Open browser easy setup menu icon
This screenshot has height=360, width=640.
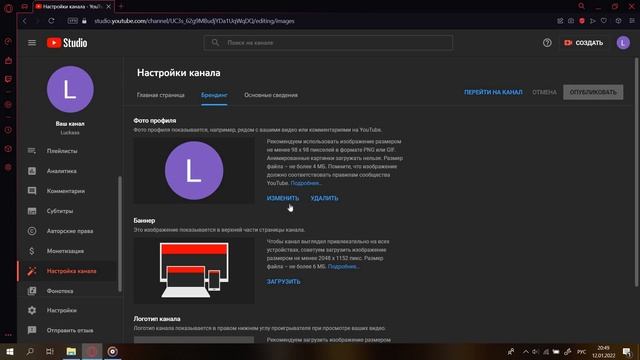(632, 21)
